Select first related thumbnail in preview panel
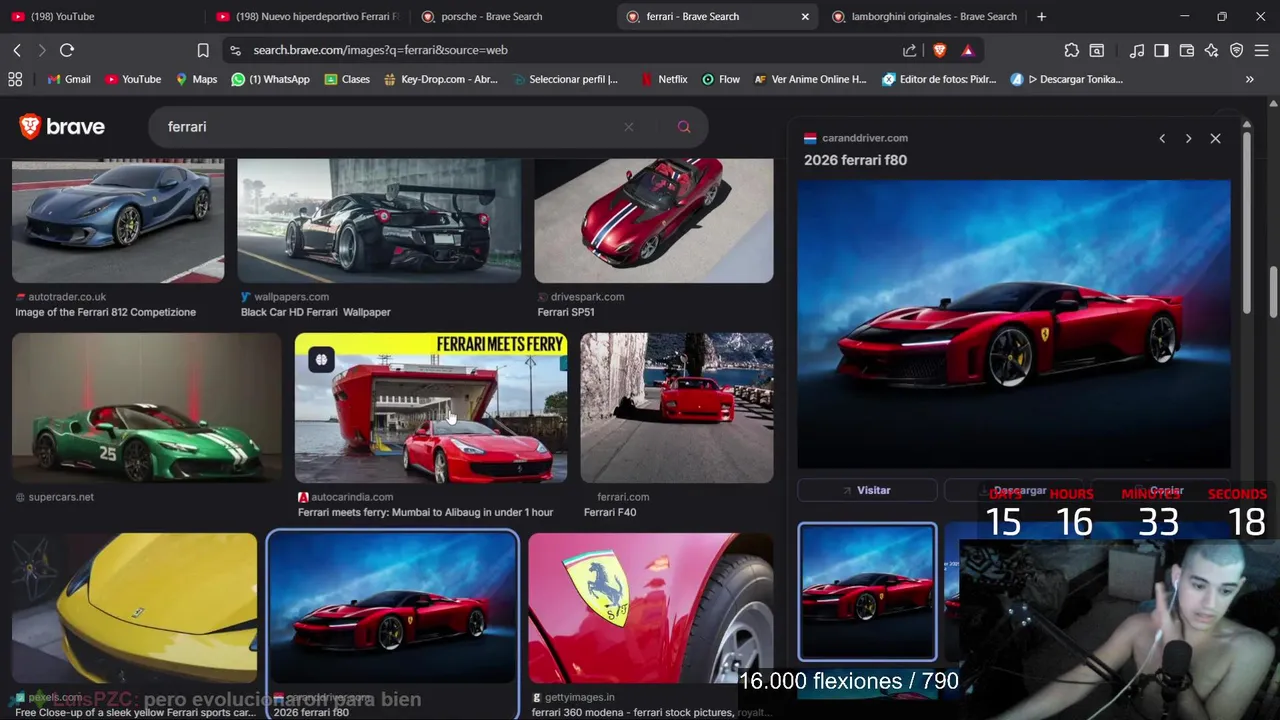 pyautogui.click(x=867, y=592)
